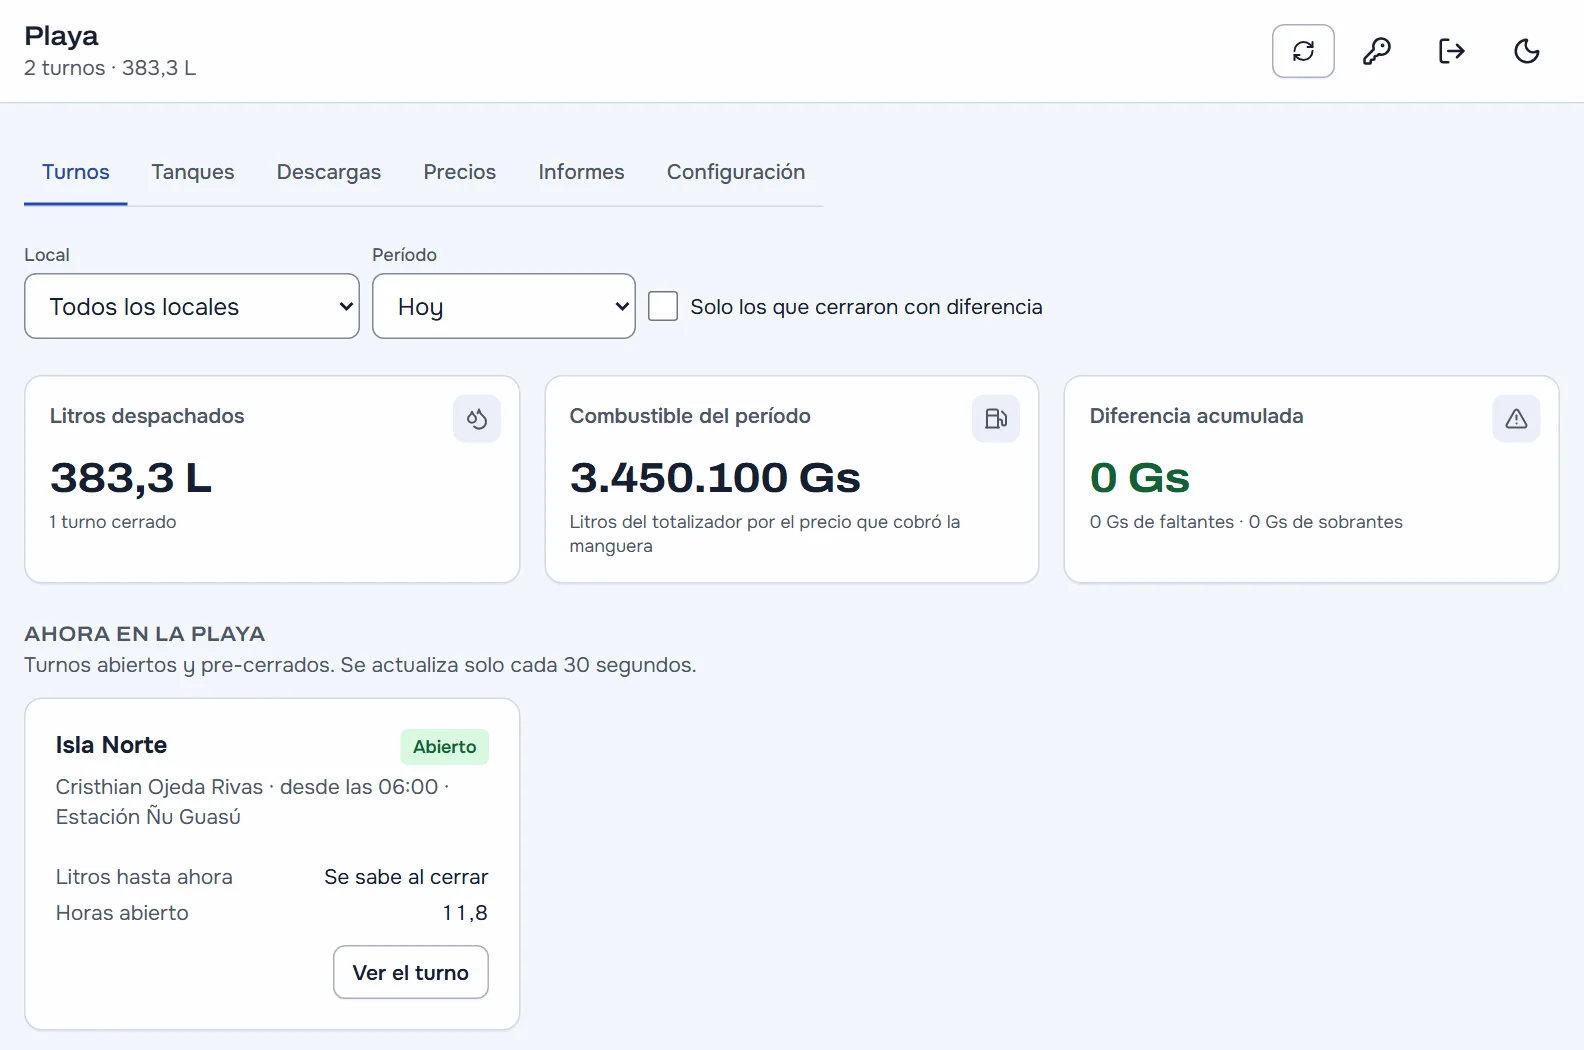Select the Turnos tab
Image resolution: width=1584 pixels, height=1050 pixels.
76,172
